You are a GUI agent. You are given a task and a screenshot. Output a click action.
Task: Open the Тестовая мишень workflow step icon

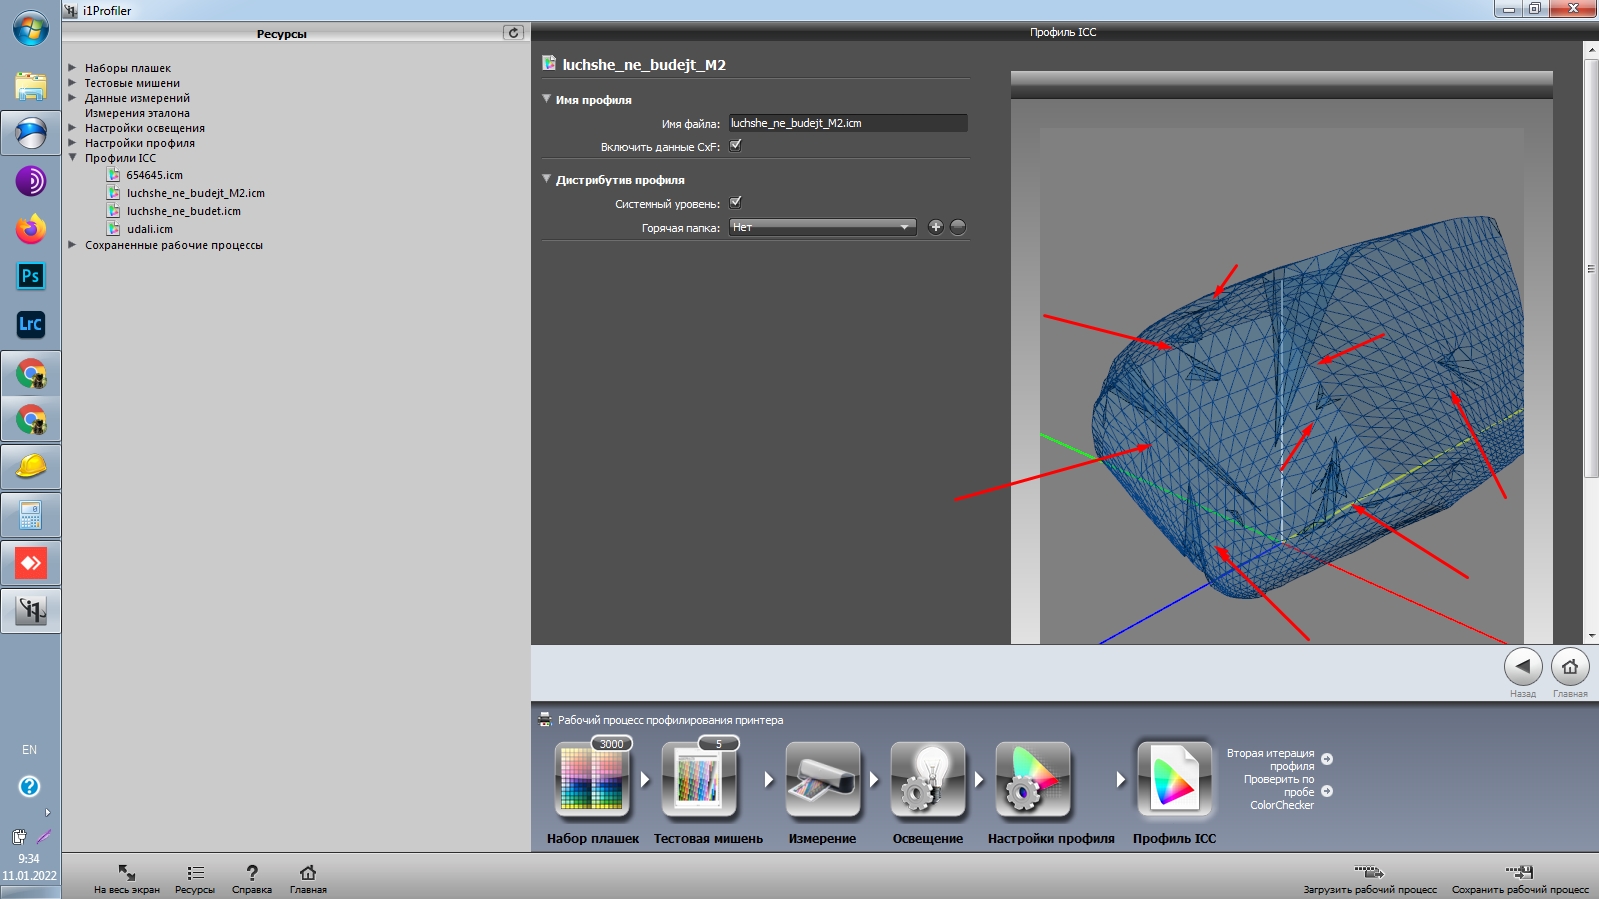tap(700, 780)
